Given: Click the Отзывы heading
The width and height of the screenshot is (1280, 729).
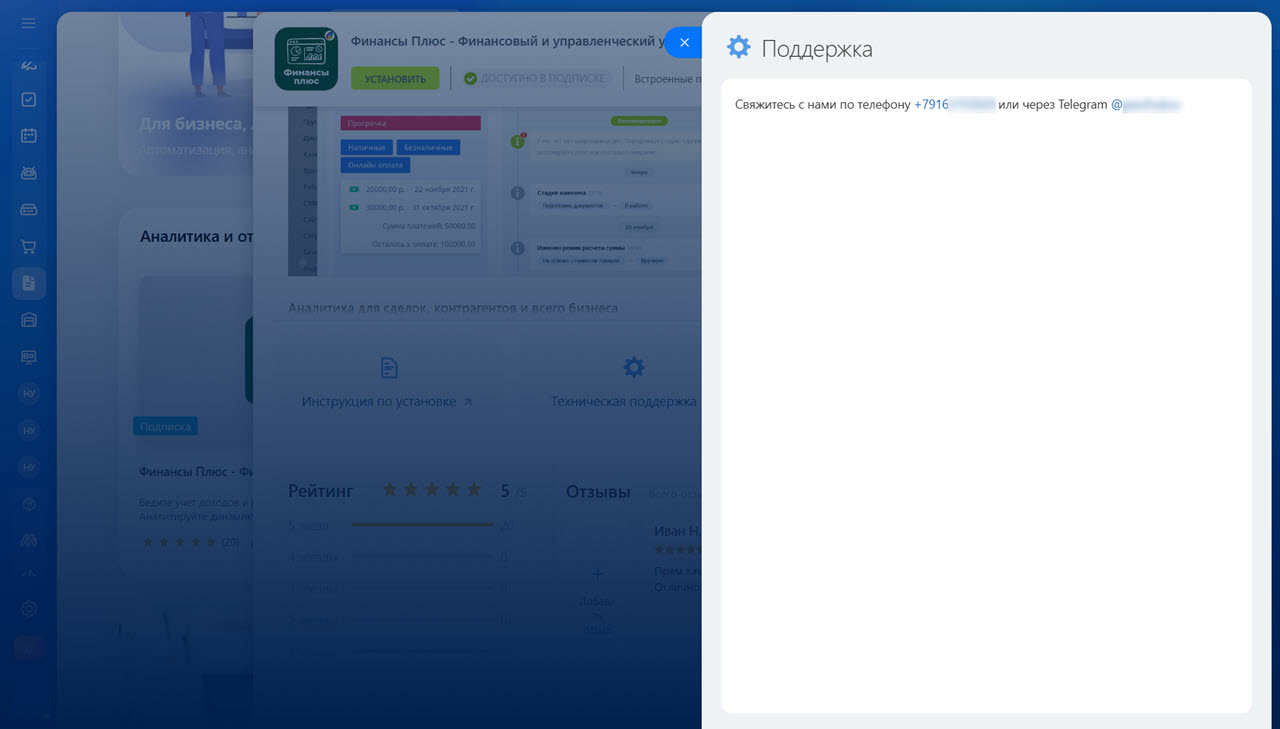Looking at the screenshot, I should pyautogui.click(x=598, y=492).
